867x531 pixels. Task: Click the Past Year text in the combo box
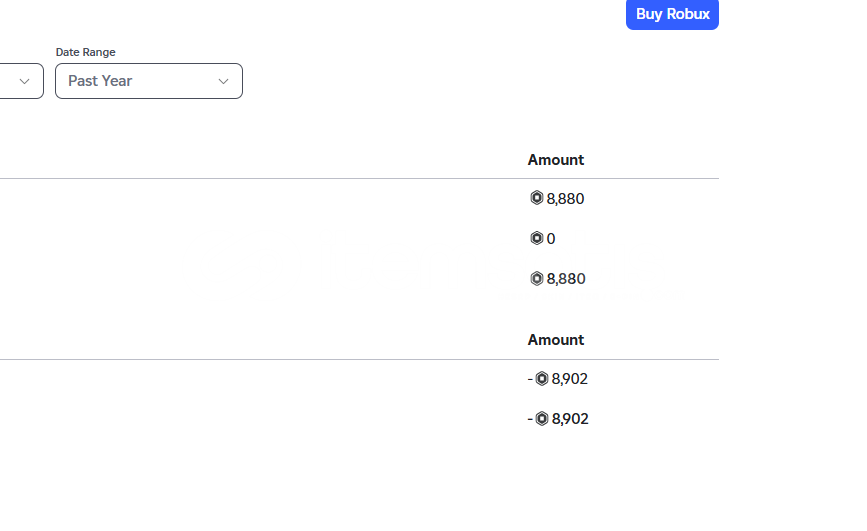tap(100, 81)
